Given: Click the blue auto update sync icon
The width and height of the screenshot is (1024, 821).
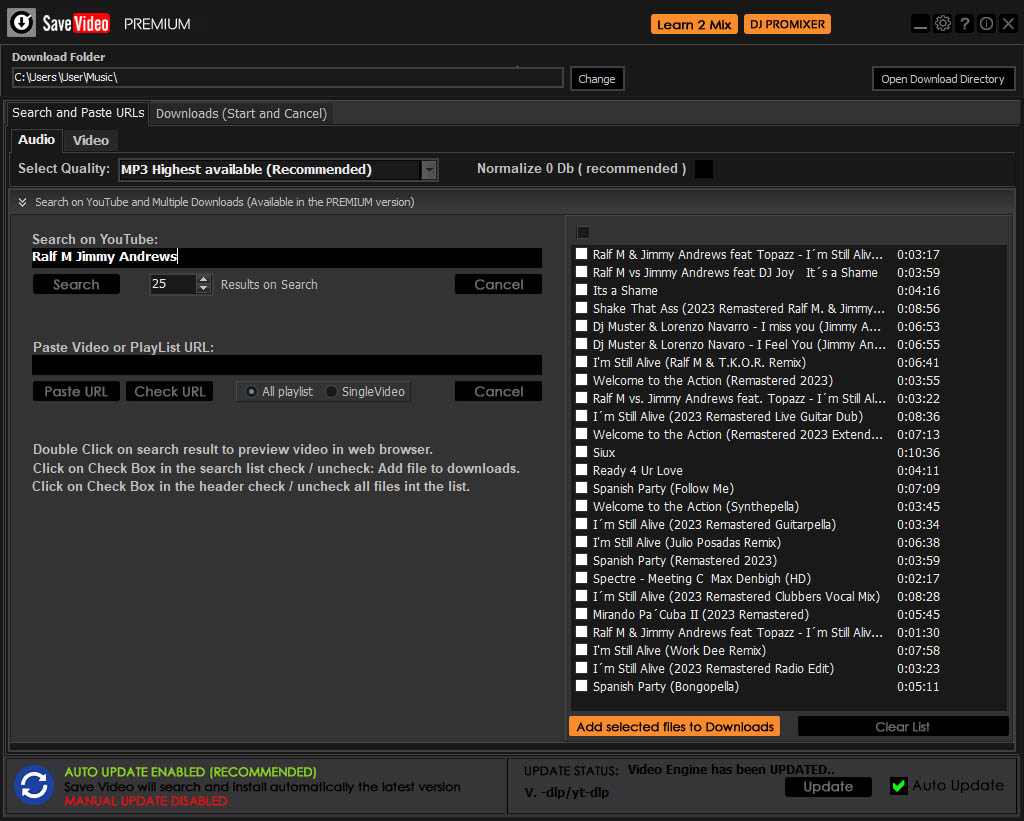Looking at the screenshot, I should [x=35, y=785].
